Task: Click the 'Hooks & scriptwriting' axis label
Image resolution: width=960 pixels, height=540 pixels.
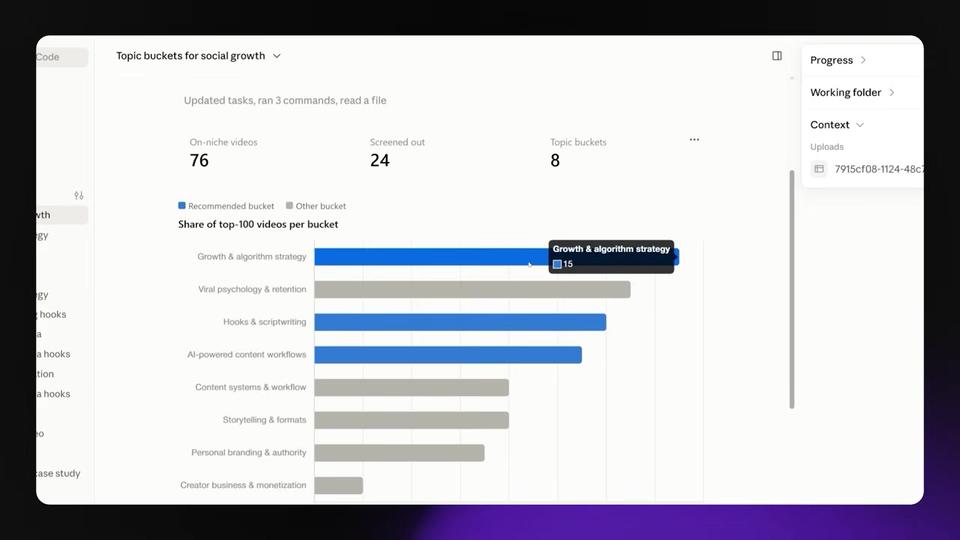Action: [264, 322]
